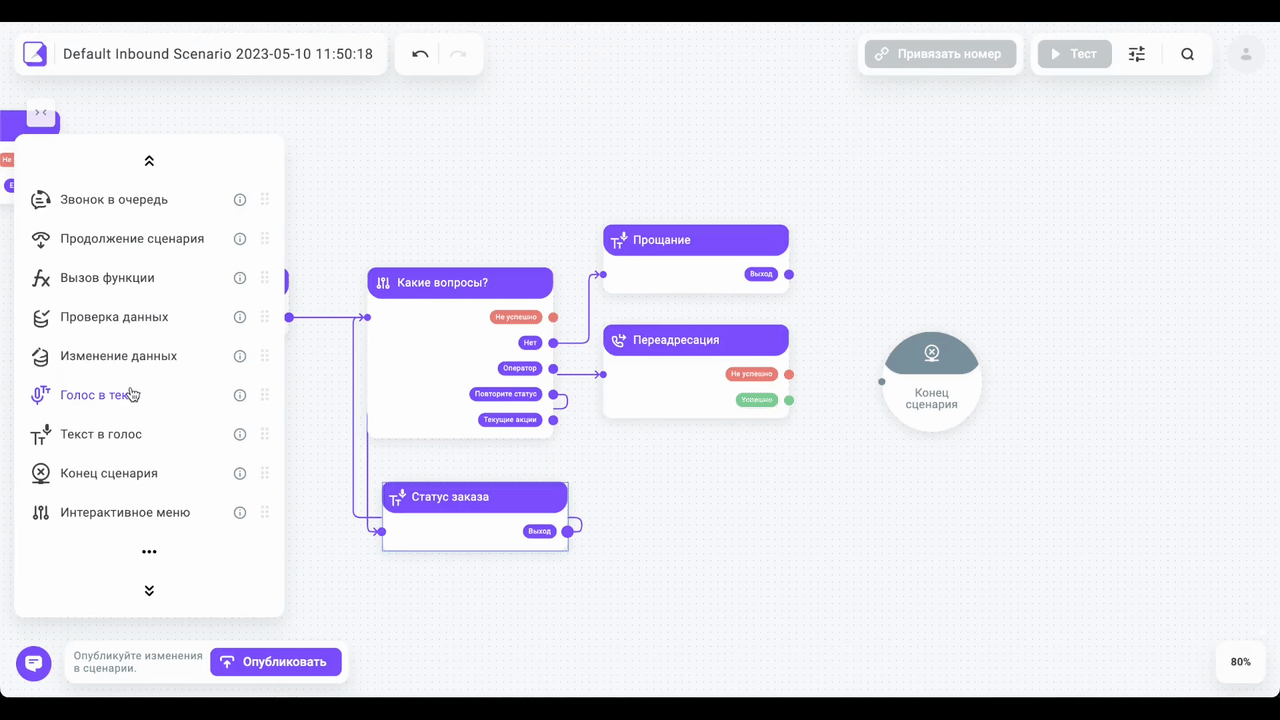
Task: Select the Конец сценария end node
Action: tap(932, 382)
